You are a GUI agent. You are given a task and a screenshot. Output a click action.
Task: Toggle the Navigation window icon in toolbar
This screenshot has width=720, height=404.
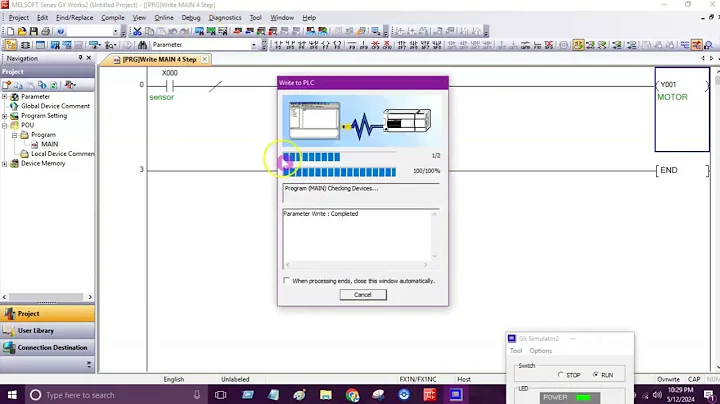pos(11,45)
